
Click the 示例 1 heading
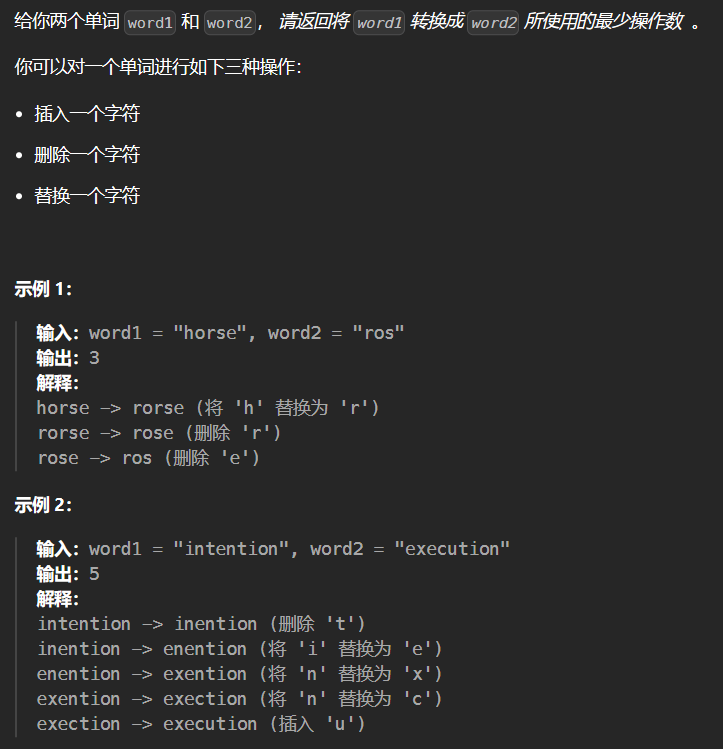click(43, 289)
